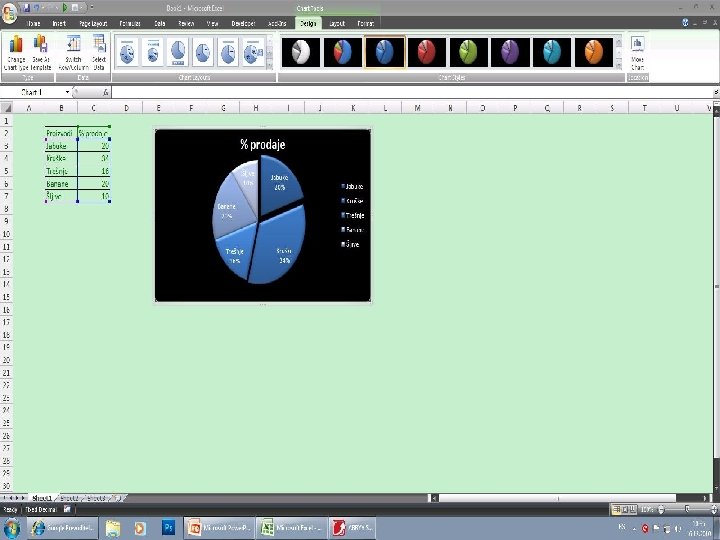Switch to Microsoft PowerPoint taskbar button
Image resolution: width=720 pixels, height=540 pixels.
[219, 528]
